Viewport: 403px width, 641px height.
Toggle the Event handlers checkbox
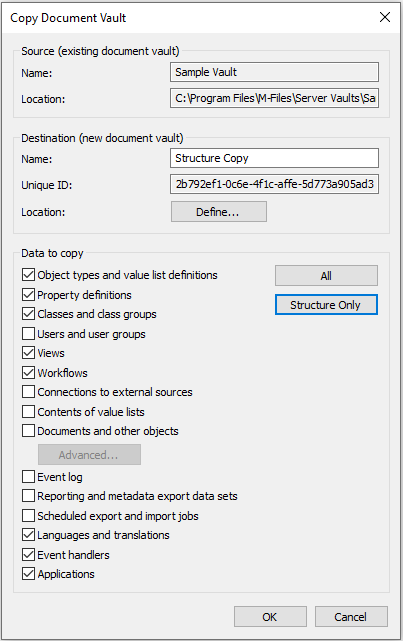(x=28, y=554)
